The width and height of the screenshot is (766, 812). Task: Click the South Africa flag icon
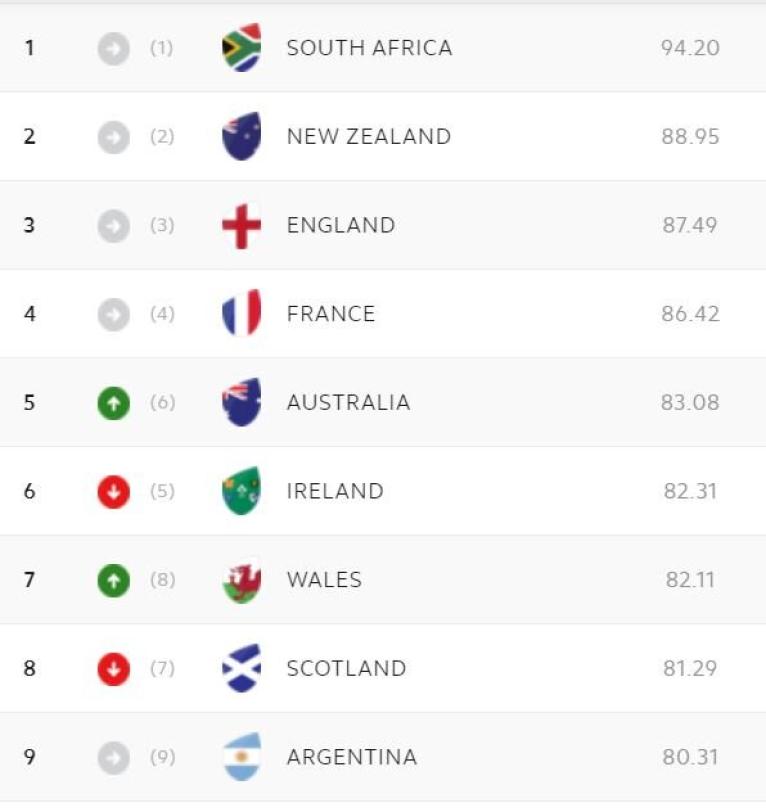(241, 48)
